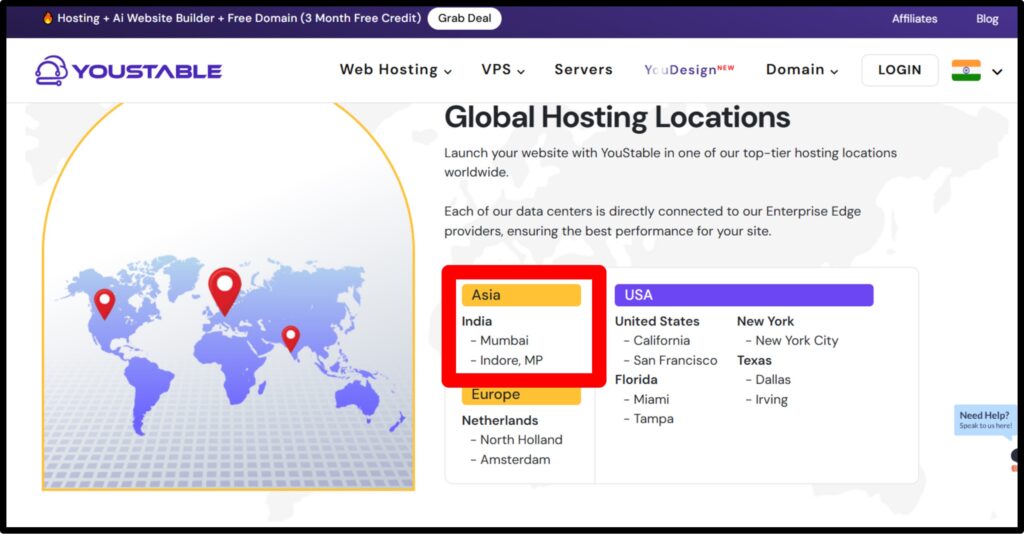This screenshot has width=1024, height=534.
Task: Click the red map pin over India
Action: tap(291, 339)
